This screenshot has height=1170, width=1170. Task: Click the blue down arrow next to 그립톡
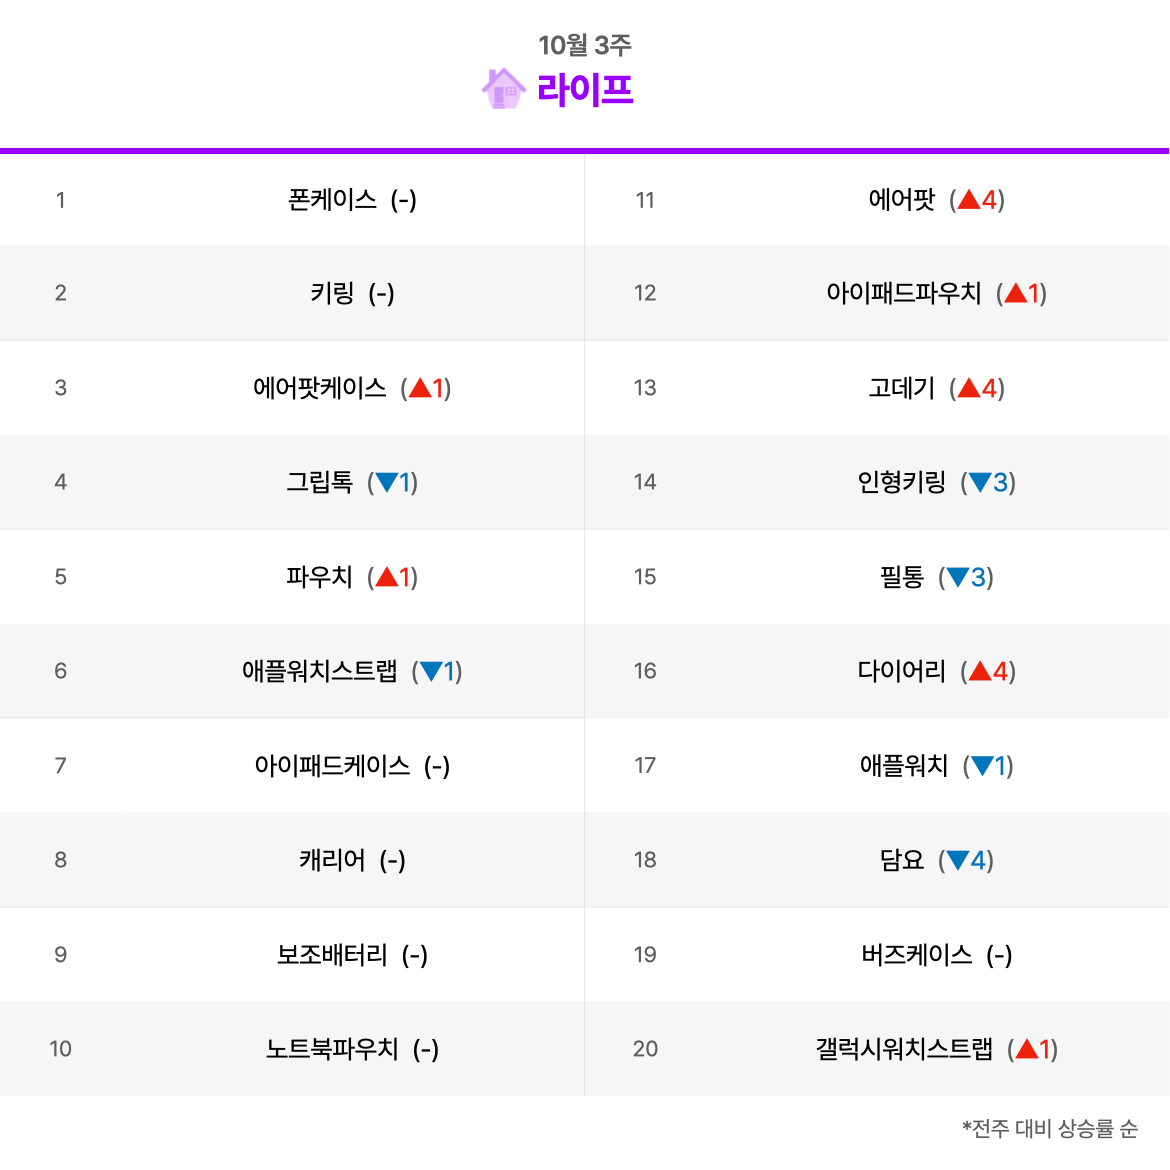pos(387,483)
